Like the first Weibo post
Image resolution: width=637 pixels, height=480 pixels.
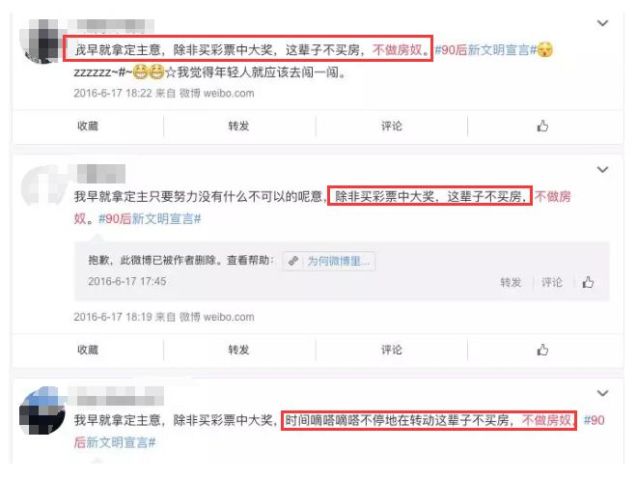coord(542,126)
